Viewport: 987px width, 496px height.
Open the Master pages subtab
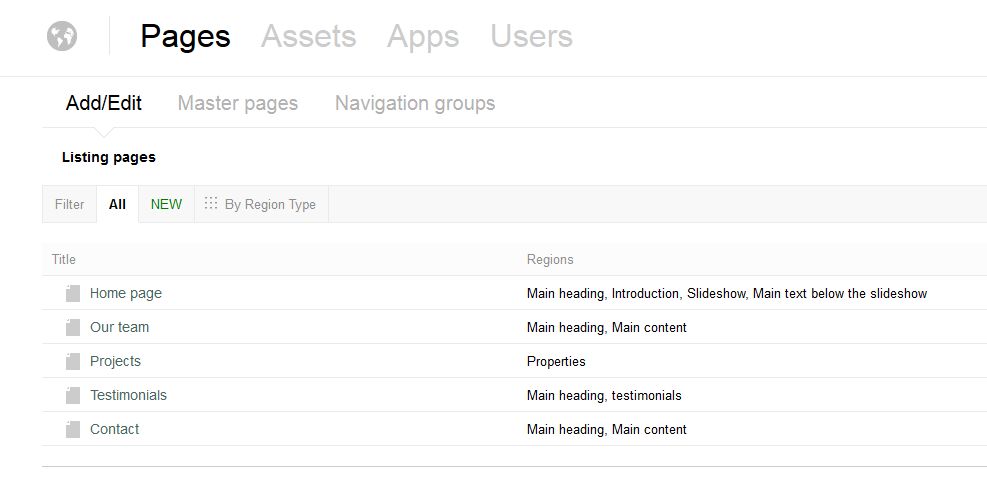pos(238,103)
